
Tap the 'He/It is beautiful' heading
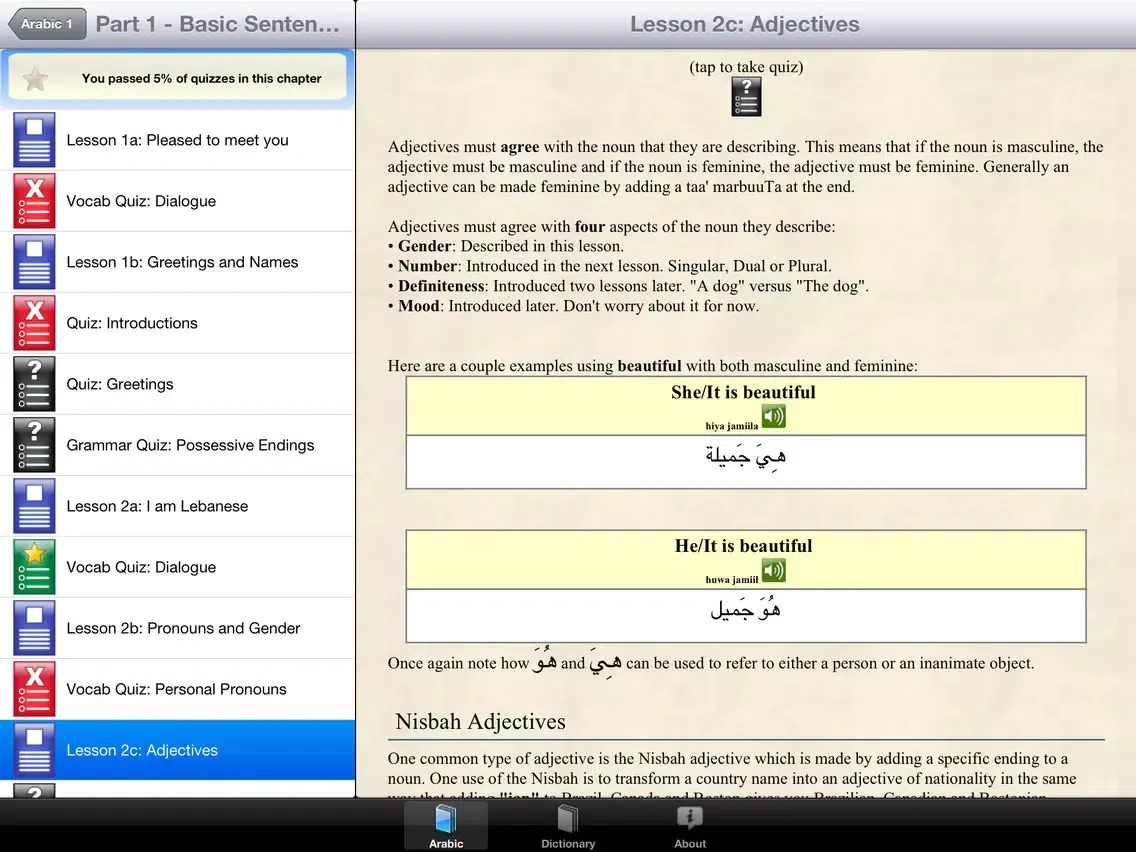(743, 546)
